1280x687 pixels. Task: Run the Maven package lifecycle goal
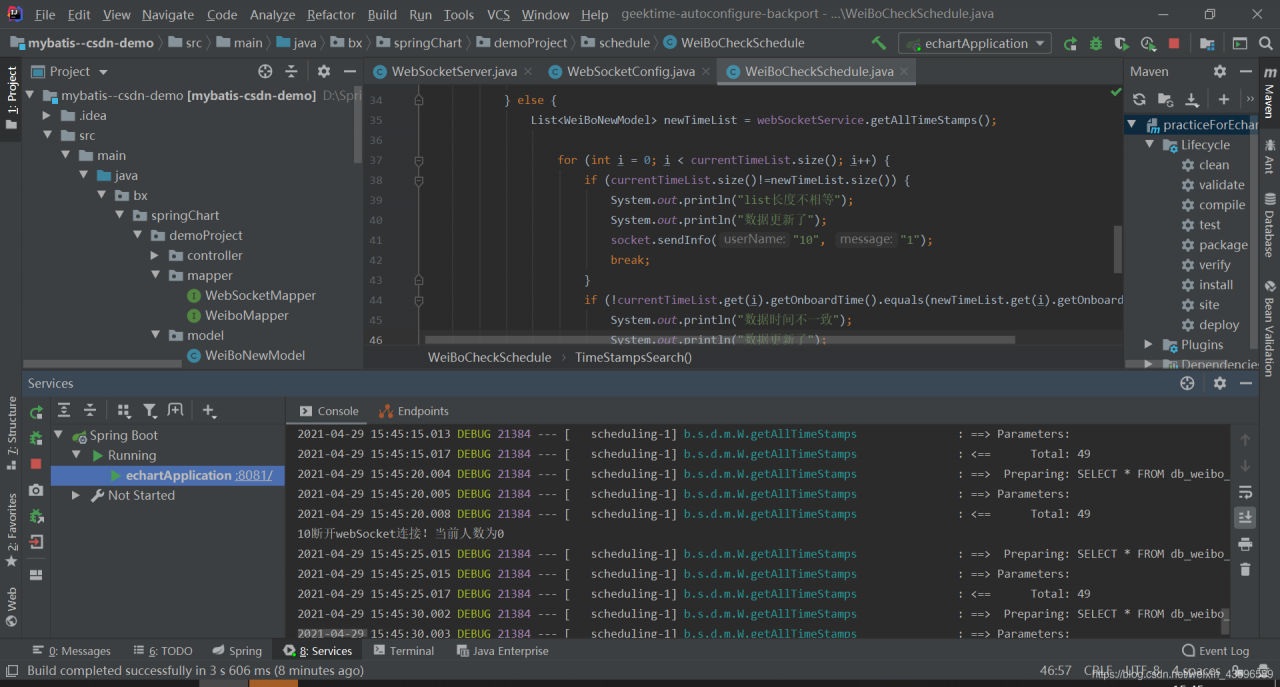1223,245
